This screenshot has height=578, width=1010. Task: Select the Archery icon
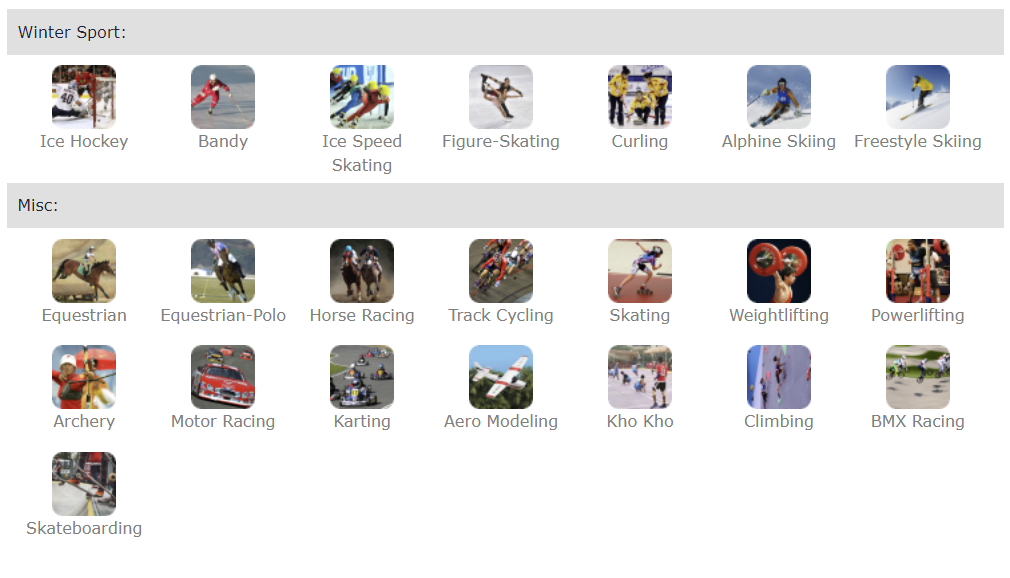(x=84, y=377)
